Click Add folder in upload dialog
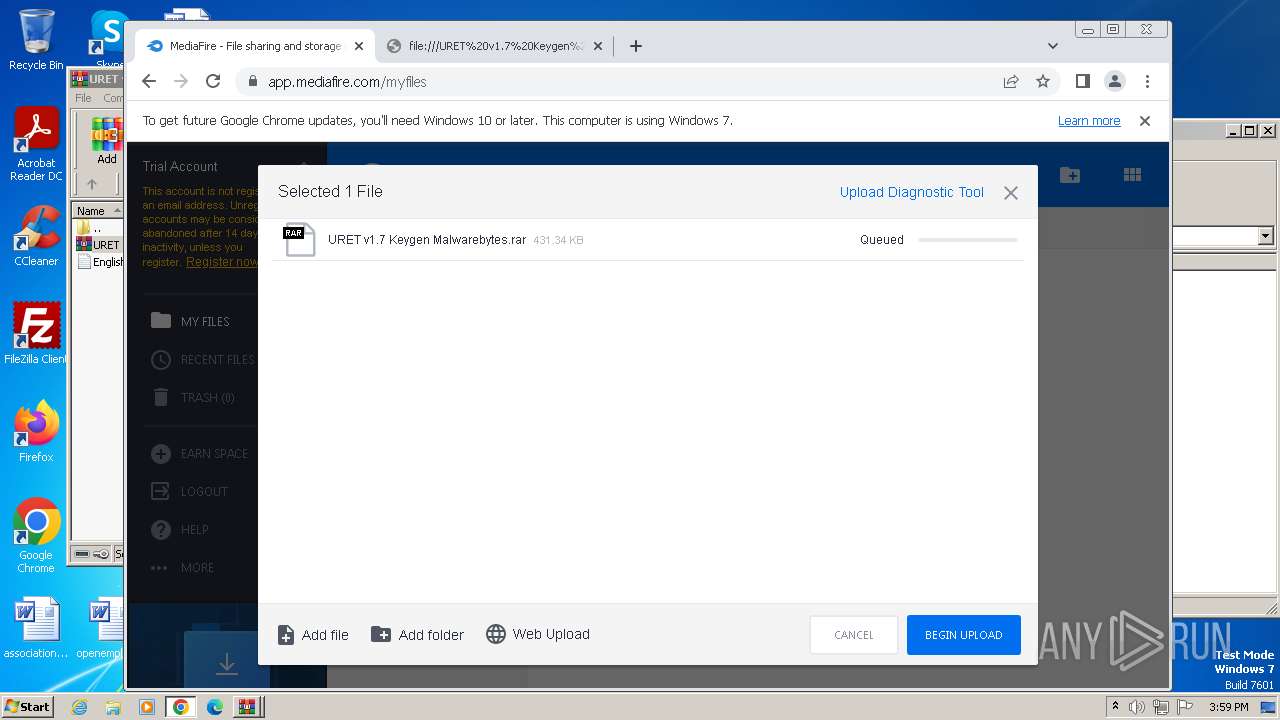Viewport: 1280px width, 720px height. (x=417, y=635)
